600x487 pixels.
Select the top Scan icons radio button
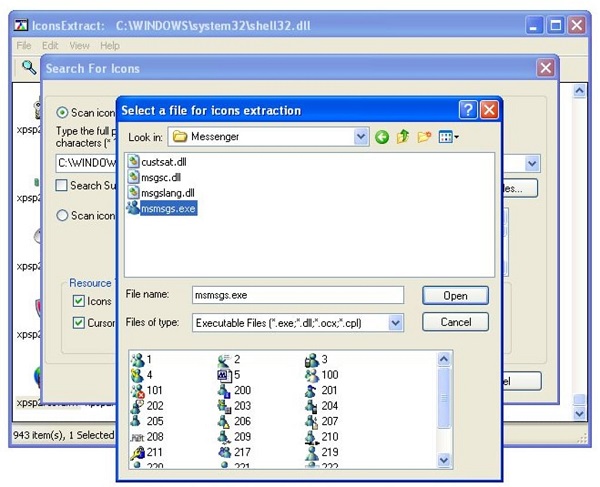pyautogui.click(x=62, y=113)
